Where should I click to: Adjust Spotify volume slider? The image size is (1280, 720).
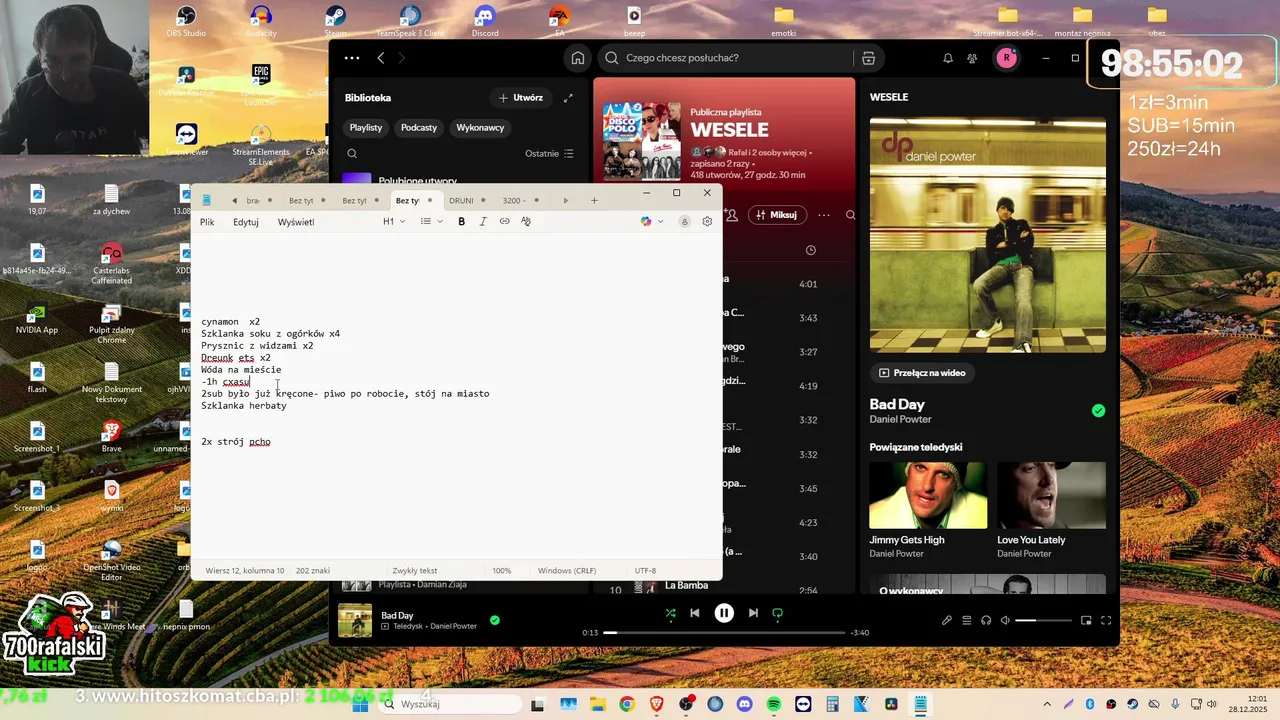coord(1041,620)
